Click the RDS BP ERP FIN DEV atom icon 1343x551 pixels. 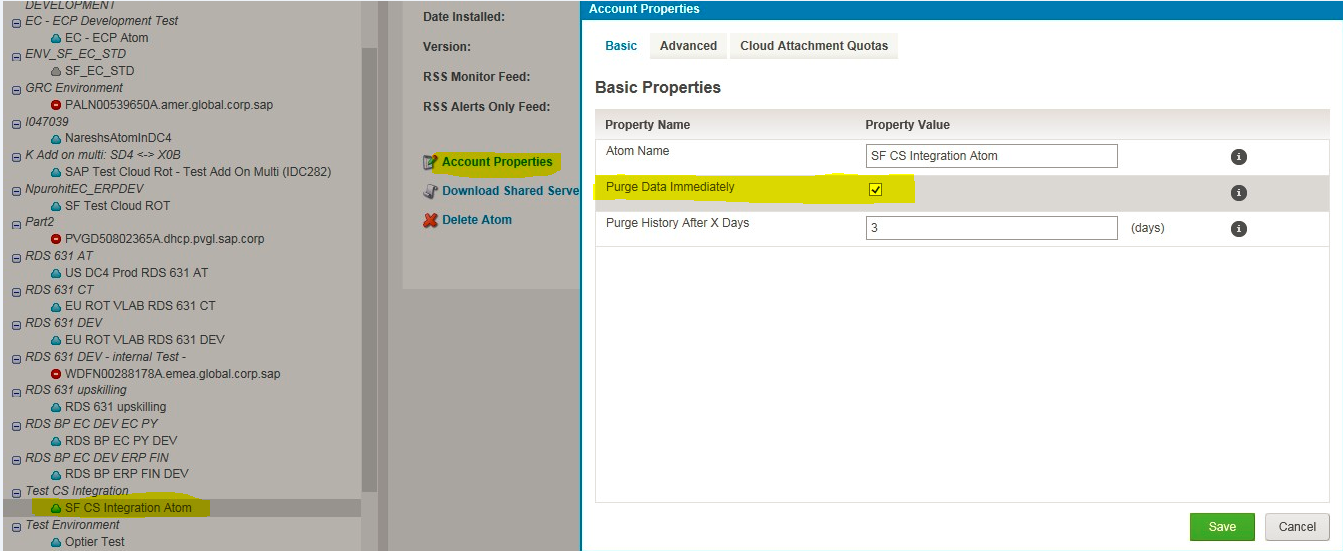56,474
